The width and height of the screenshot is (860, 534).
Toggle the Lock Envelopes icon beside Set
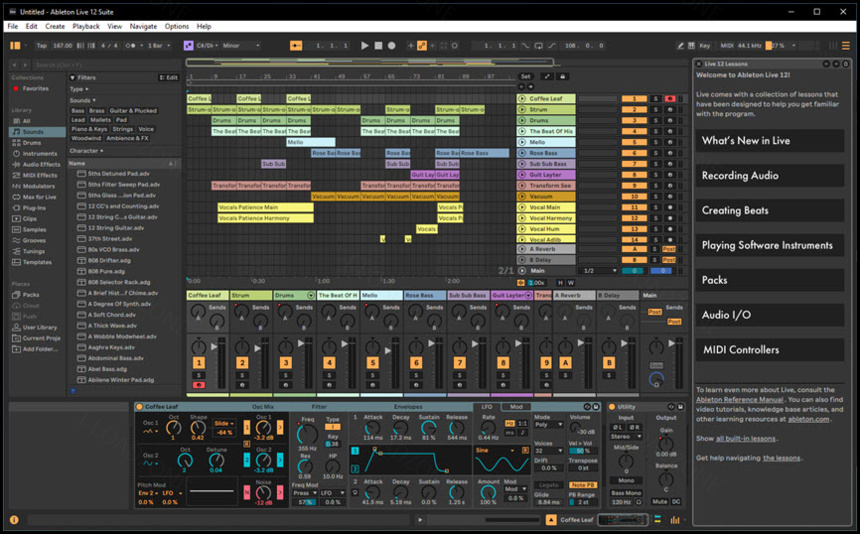pos(562,76)
